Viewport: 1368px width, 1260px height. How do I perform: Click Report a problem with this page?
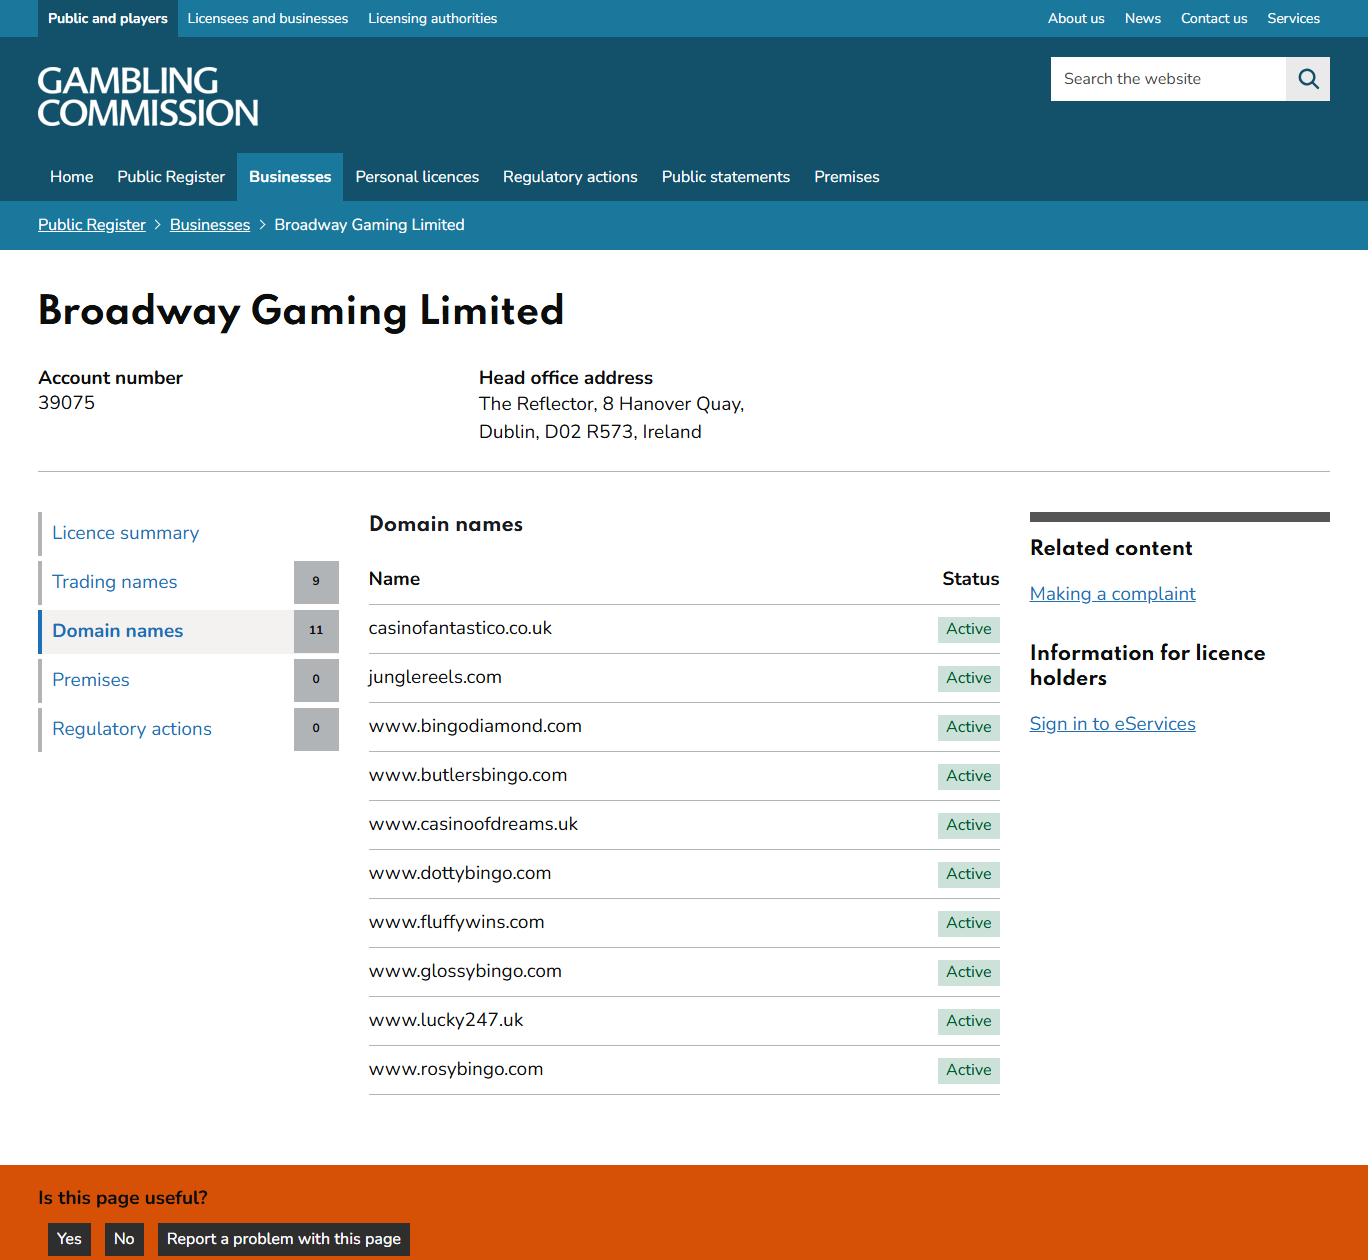[x=284, y=1239]
